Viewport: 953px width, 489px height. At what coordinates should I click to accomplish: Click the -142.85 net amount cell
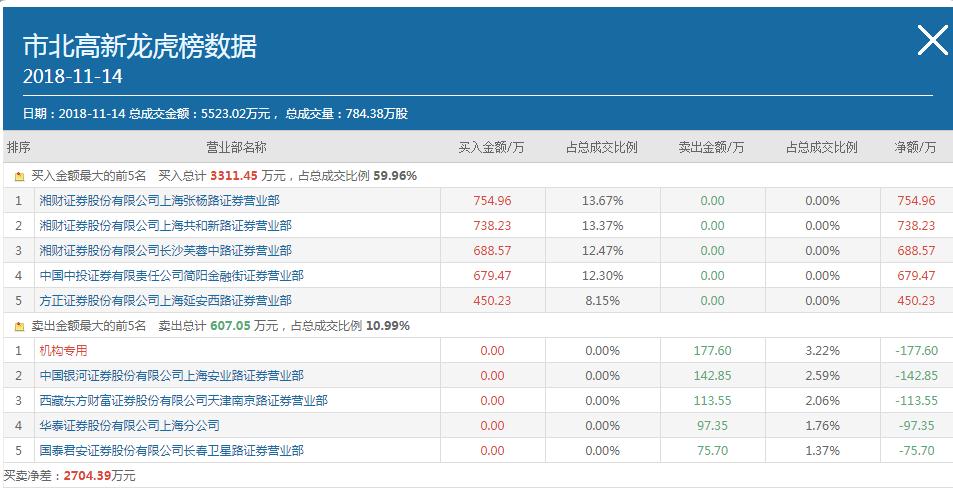pos(917,375)
